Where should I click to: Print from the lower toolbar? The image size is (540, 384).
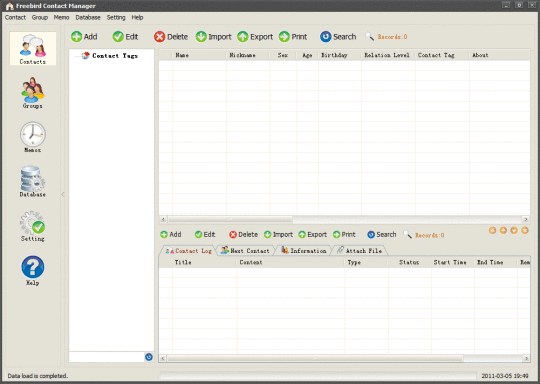344,235
